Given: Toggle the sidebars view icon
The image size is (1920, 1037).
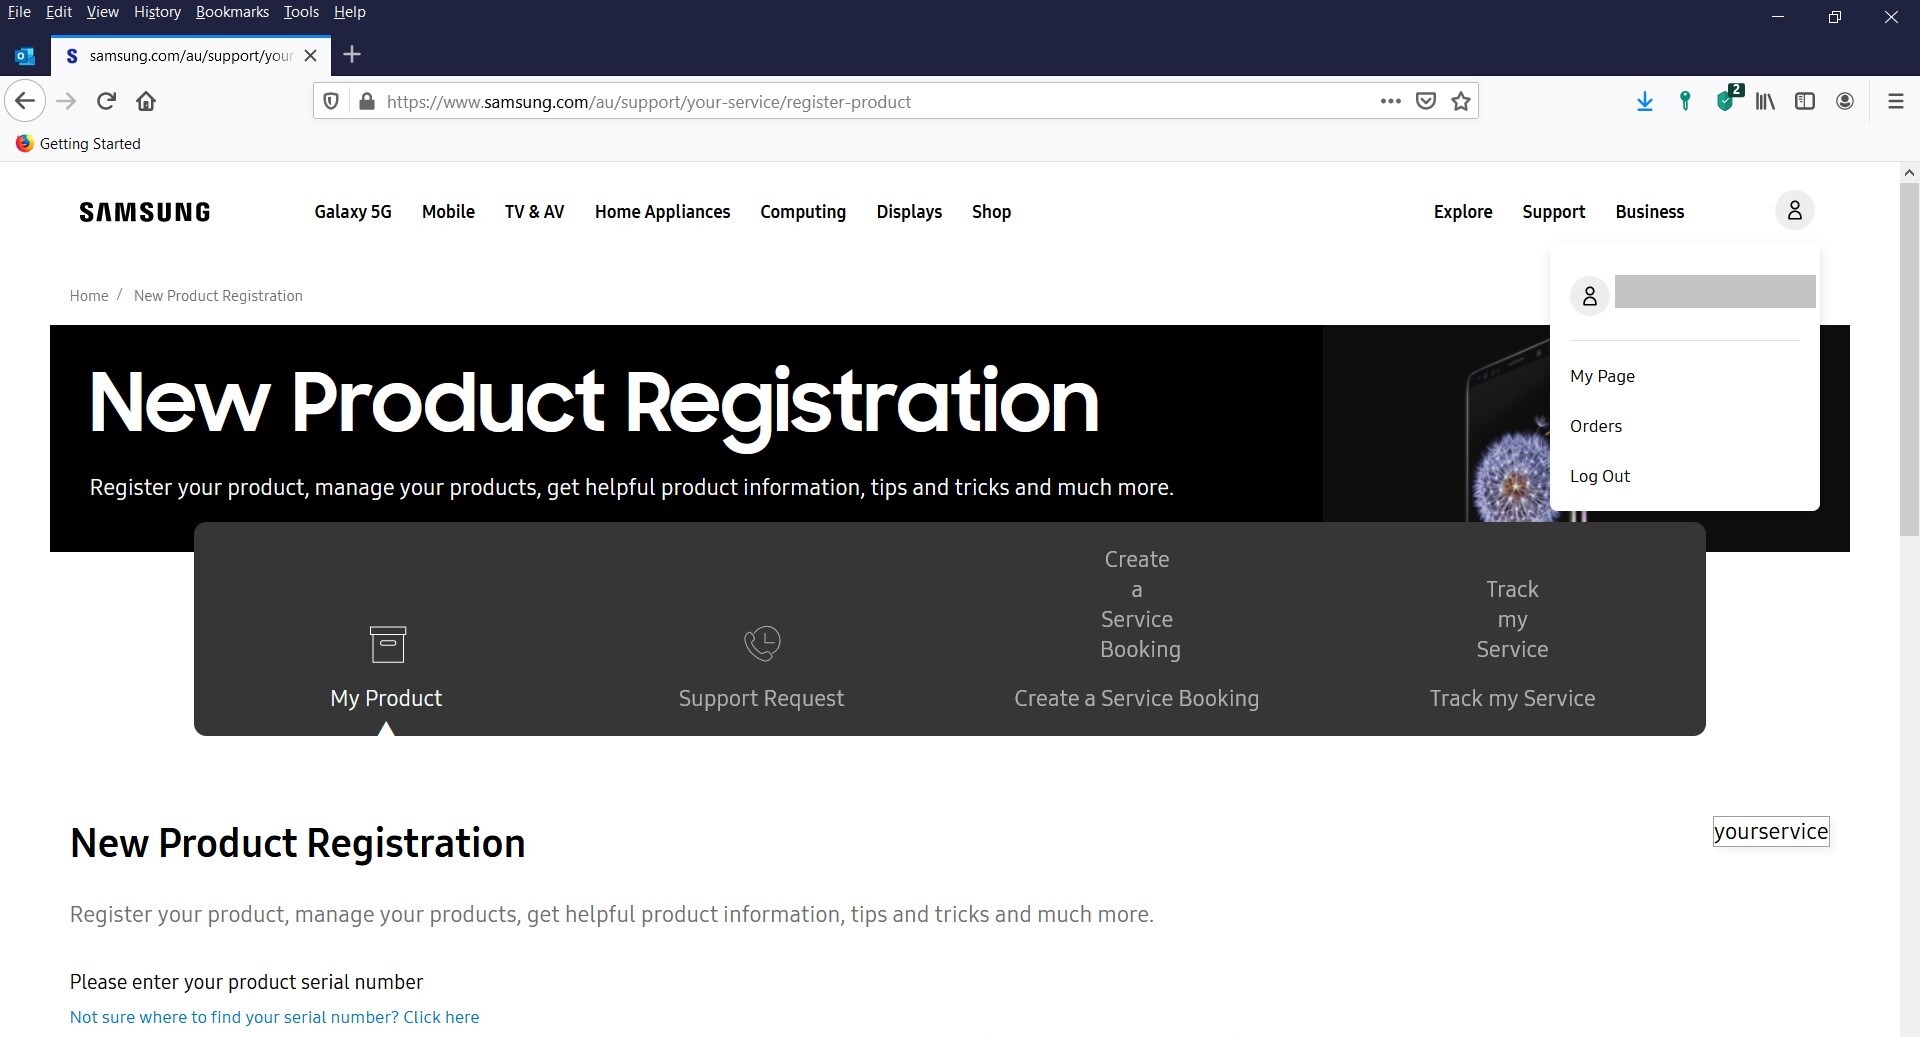Looking at the screenshot, I should 1805,101.
